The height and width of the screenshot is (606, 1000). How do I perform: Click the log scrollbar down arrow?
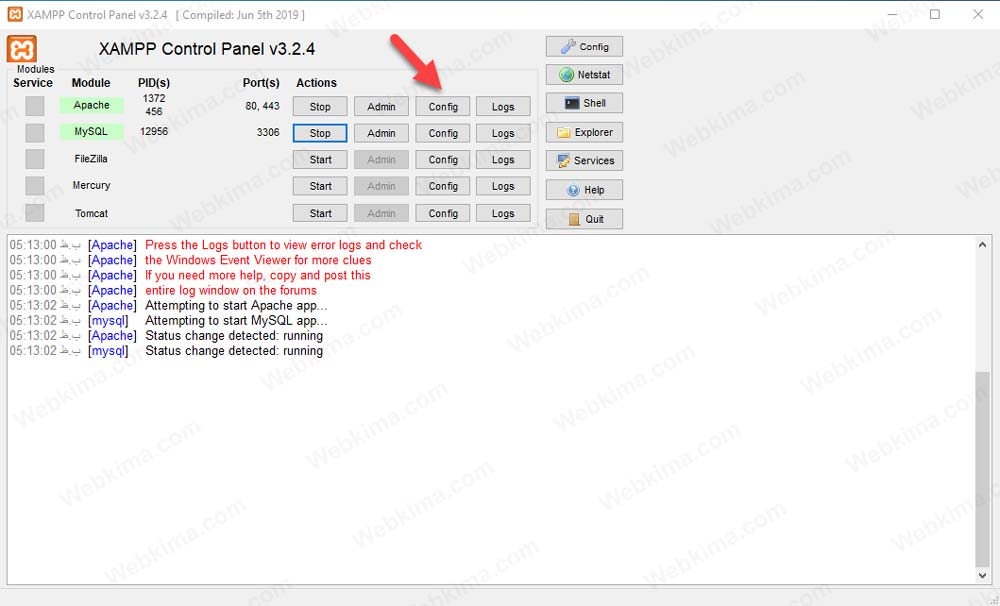(982, 575)
